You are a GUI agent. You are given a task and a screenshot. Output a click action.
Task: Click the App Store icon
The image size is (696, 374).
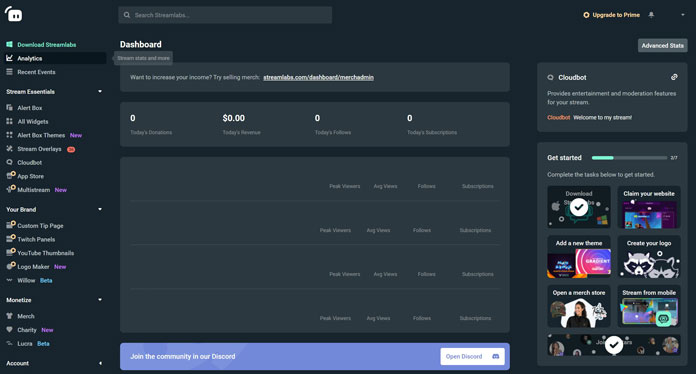[x=11, y=176]
